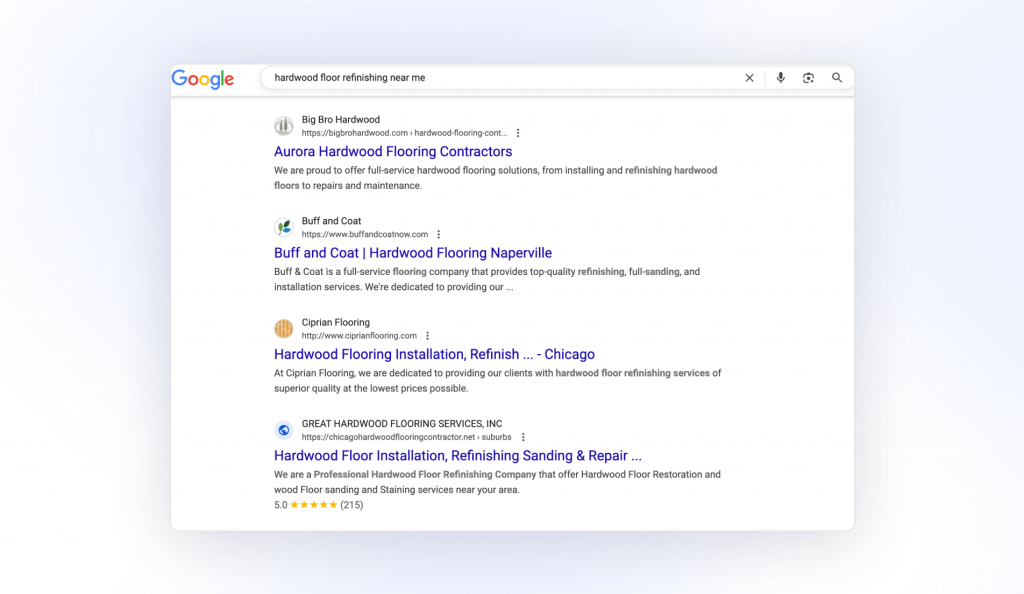Start voice search with microphone icon
The height and width of the screenshot is (594, 1024).
click(x=780, y=78)
